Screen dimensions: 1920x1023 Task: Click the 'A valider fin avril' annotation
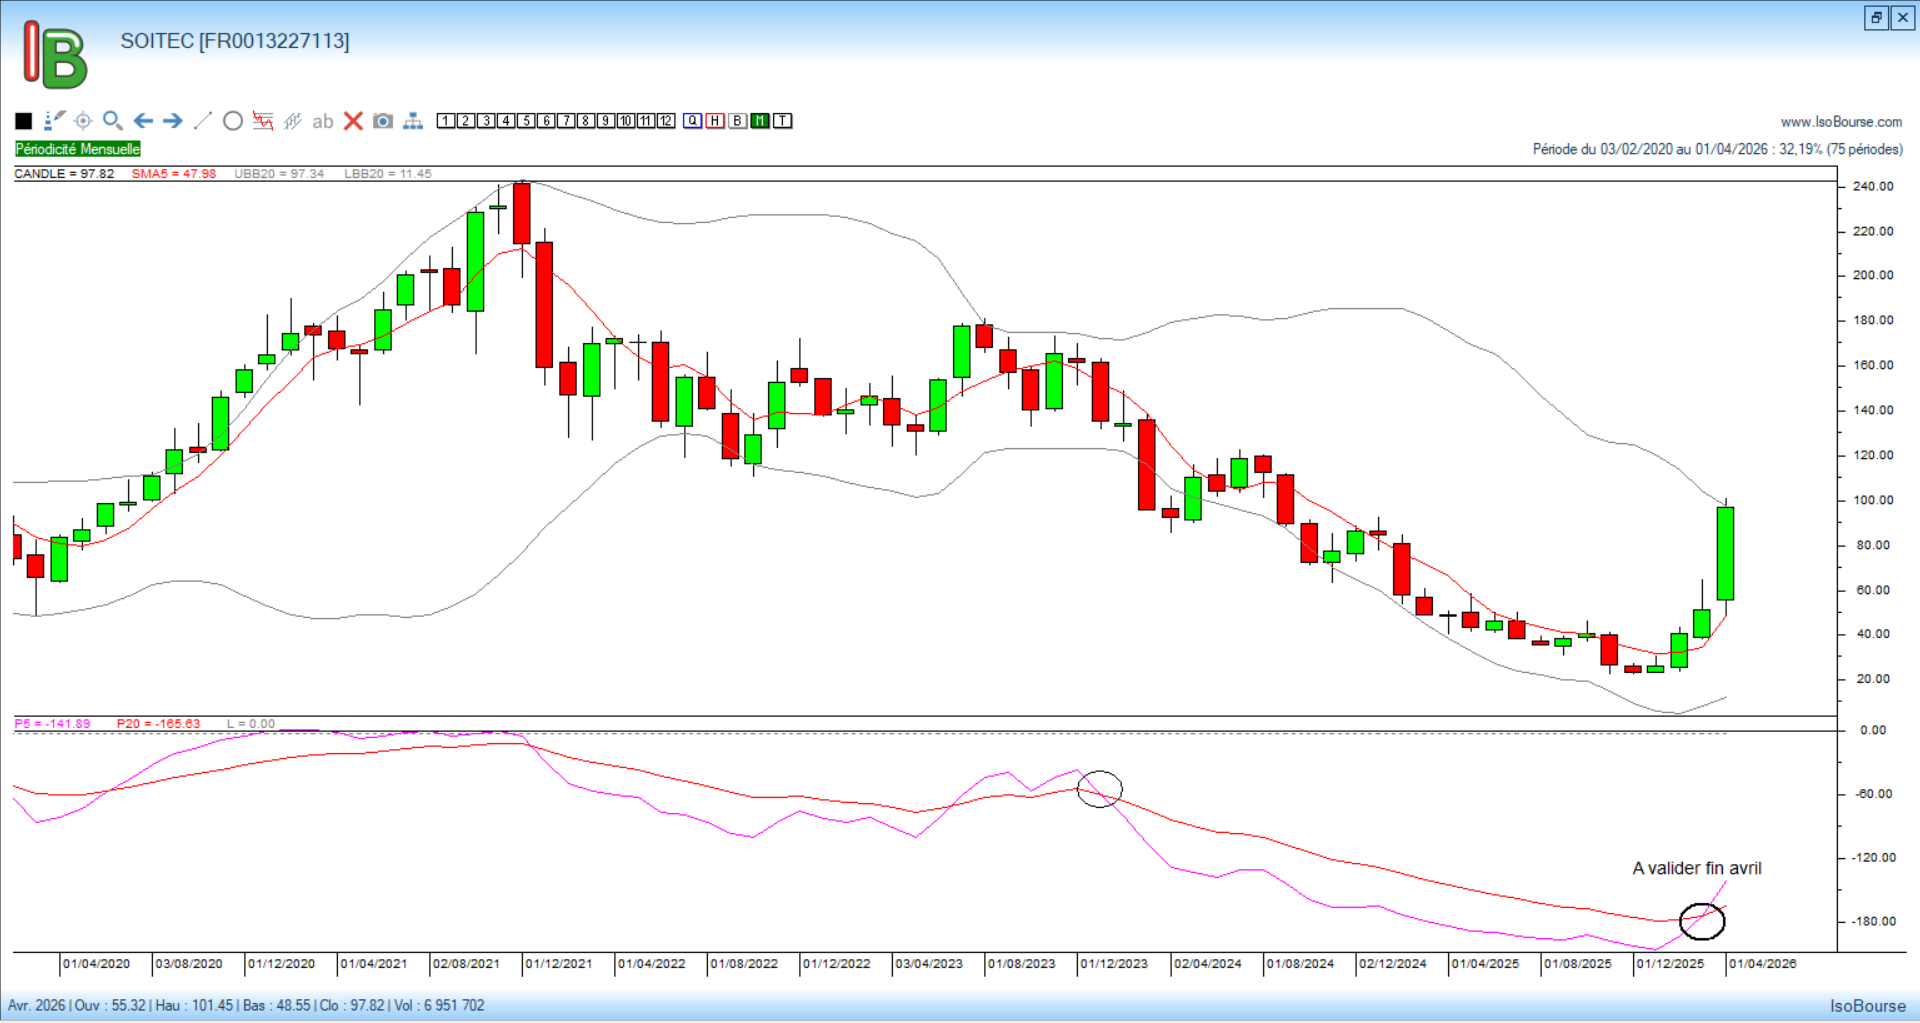(x=1697, y=868)
